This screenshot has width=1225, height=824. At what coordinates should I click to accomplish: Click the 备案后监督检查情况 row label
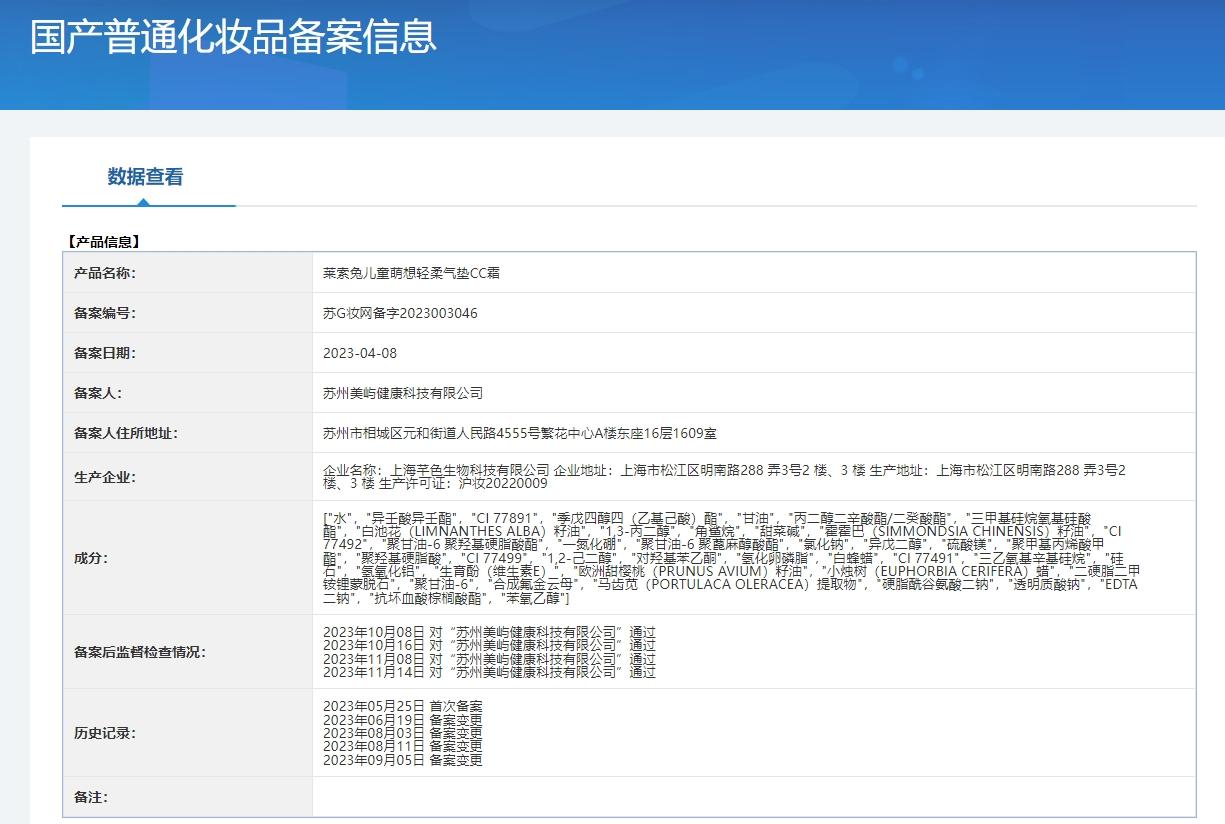click(x=139, y=652)
